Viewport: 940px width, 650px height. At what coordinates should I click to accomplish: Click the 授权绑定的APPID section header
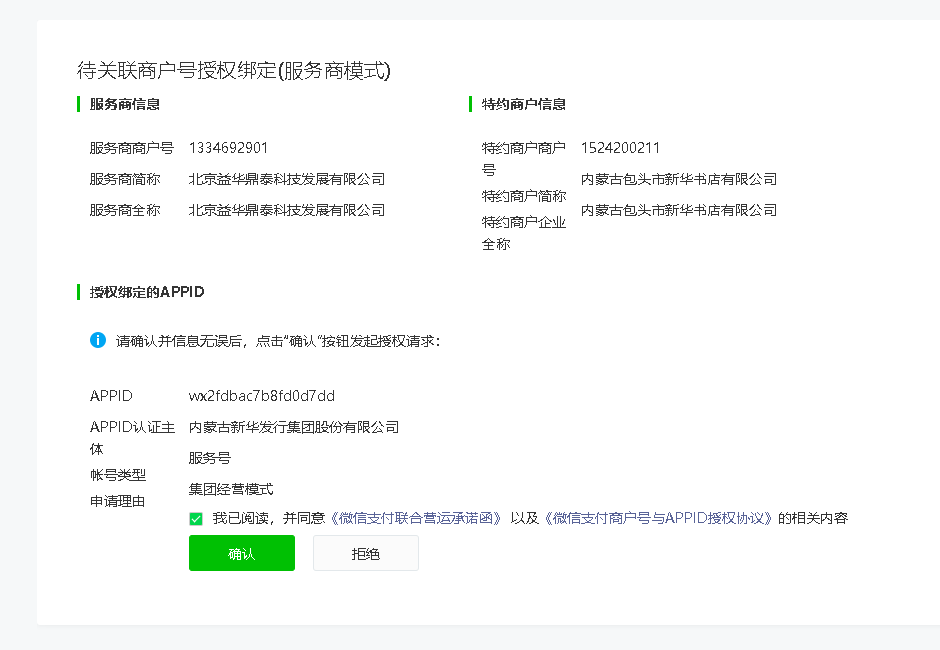click(147, 292)
